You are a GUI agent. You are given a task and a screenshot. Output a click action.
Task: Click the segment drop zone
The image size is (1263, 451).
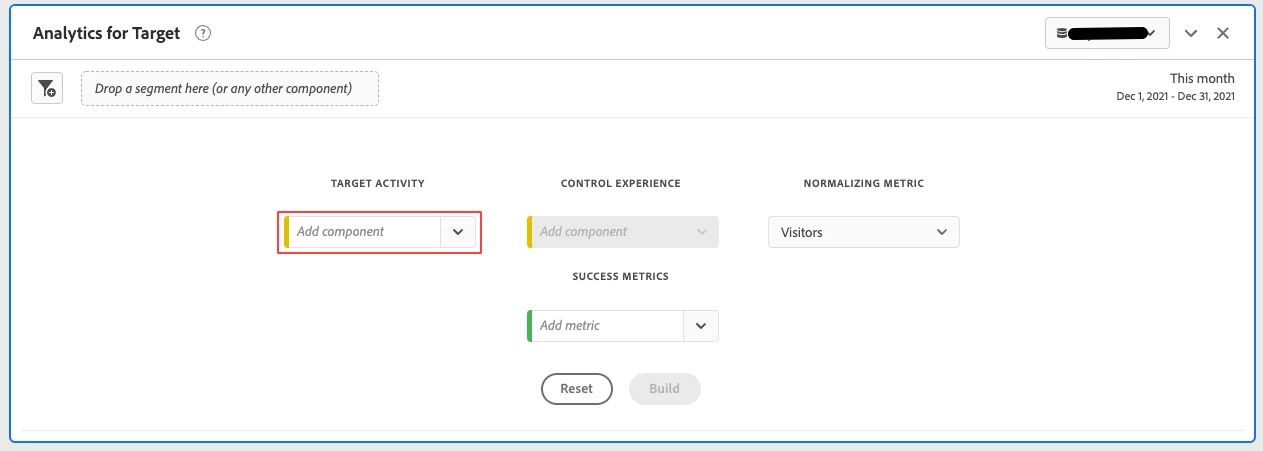(230, 88)
